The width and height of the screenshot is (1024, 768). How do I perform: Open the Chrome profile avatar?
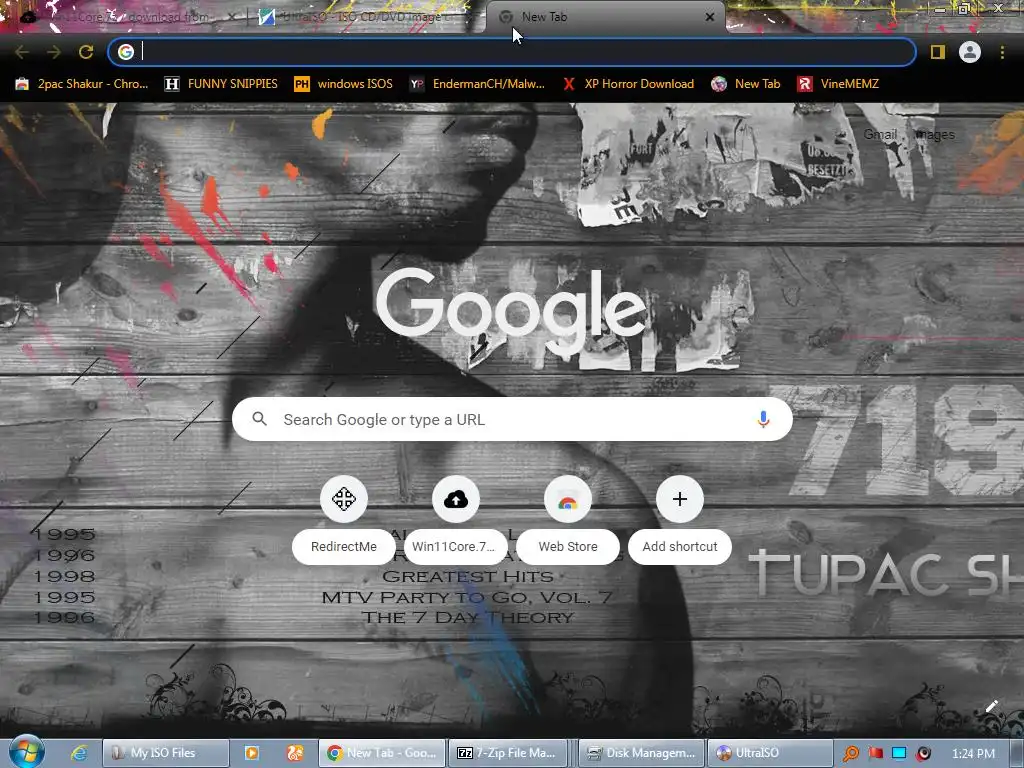[970, 52]
